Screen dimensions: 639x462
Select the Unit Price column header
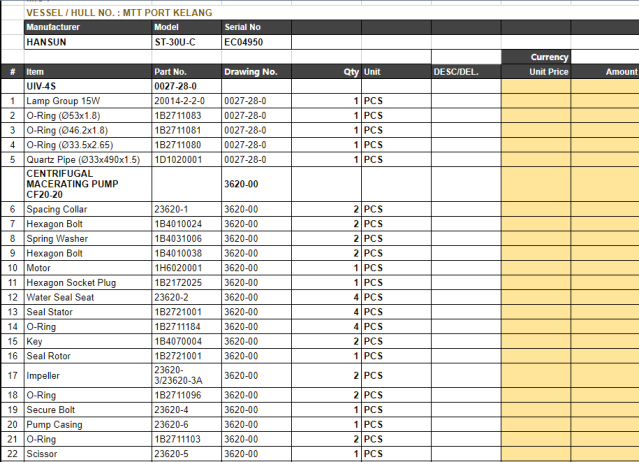coord(536,72)
